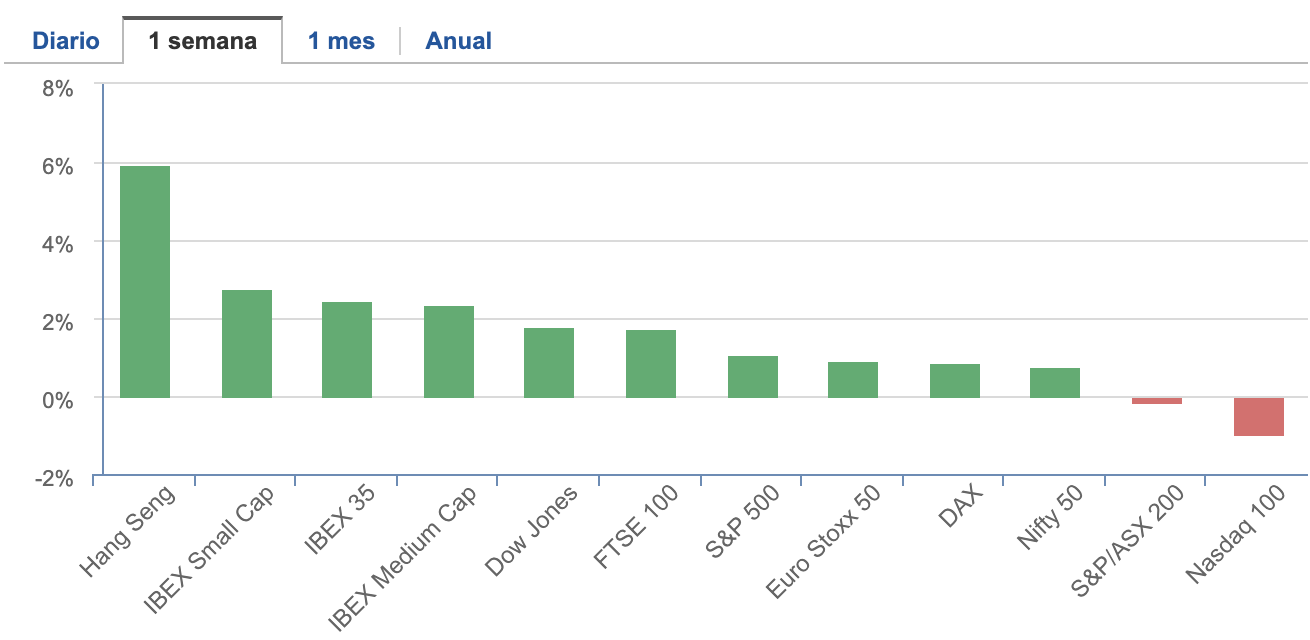Click the S&P/ASX 200 axis label
This screenshot has height=640, width=1310.
(x=1128, y=541)
